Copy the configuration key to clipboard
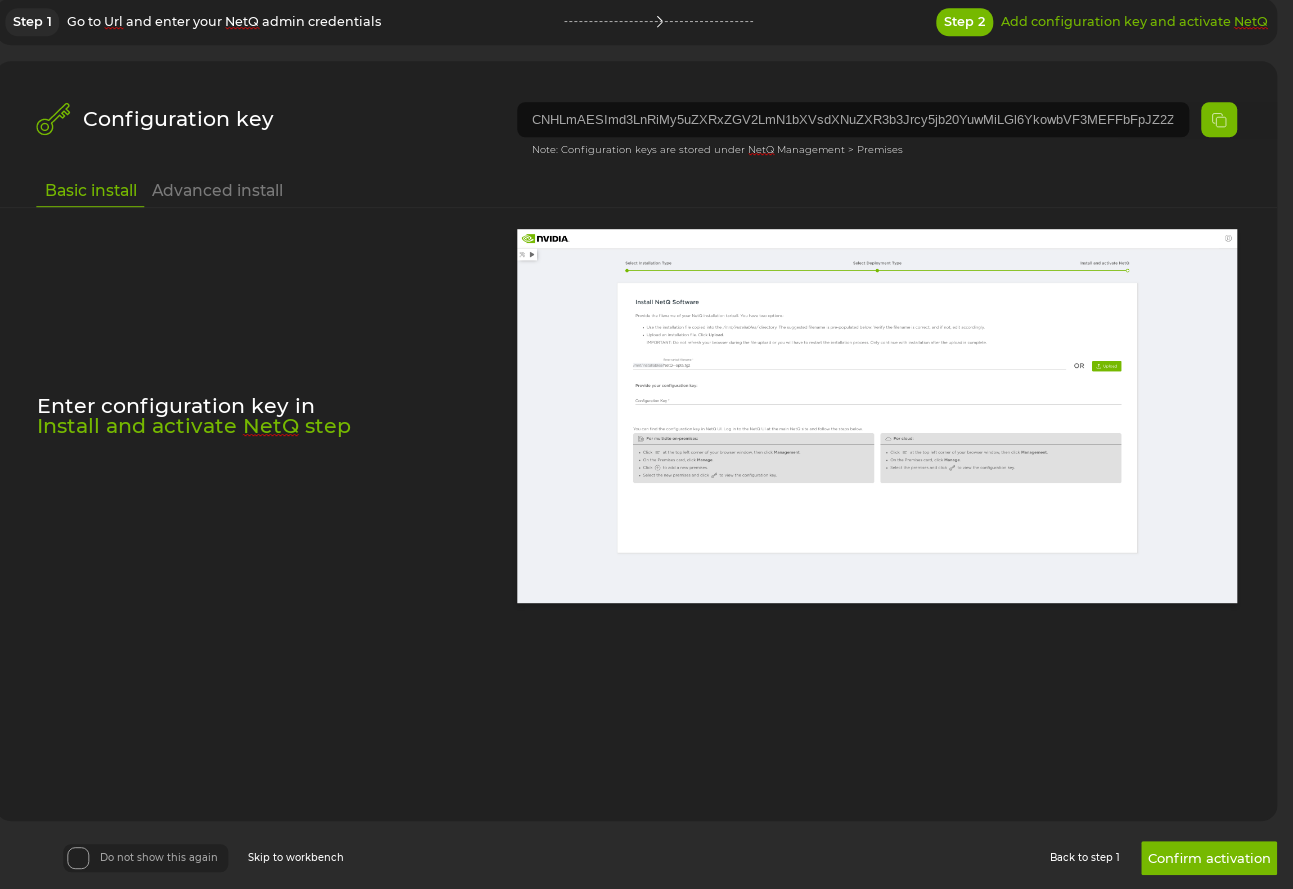 (x=1218, y=120)
